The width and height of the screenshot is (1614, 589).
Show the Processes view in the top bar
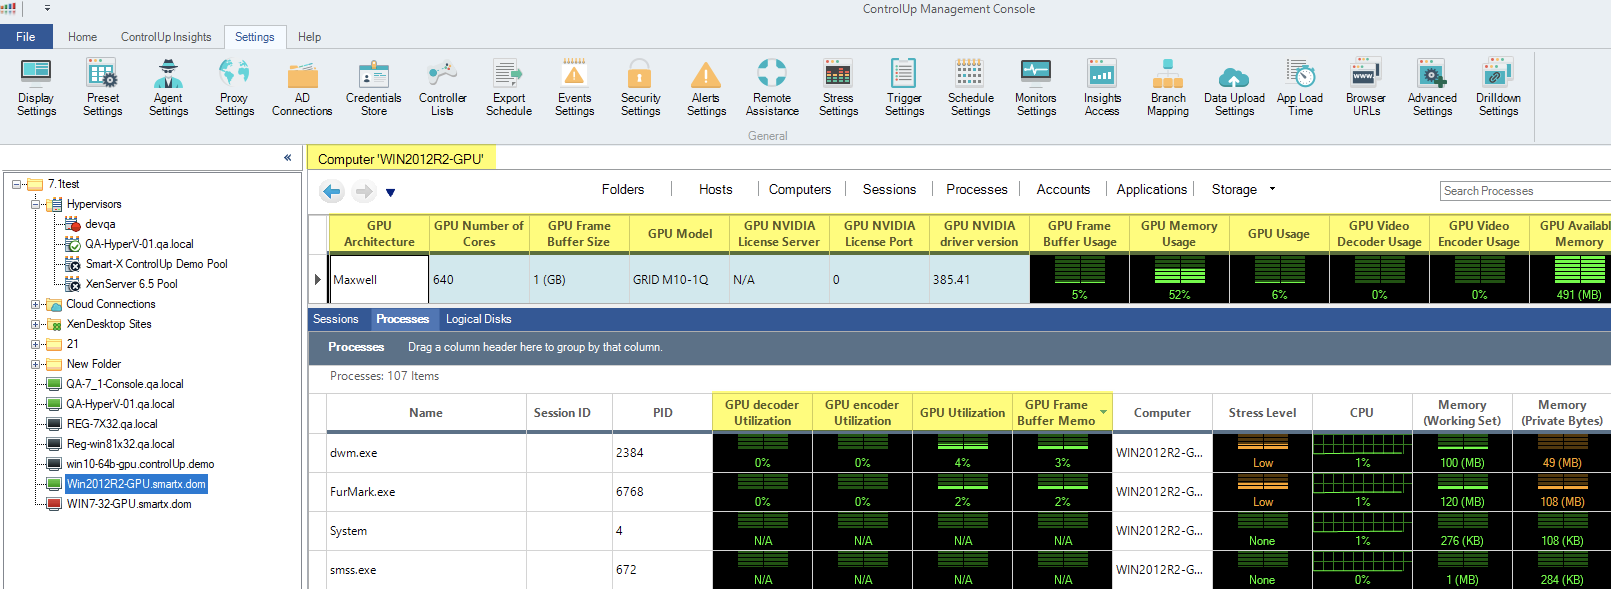(x=977, y=189)
